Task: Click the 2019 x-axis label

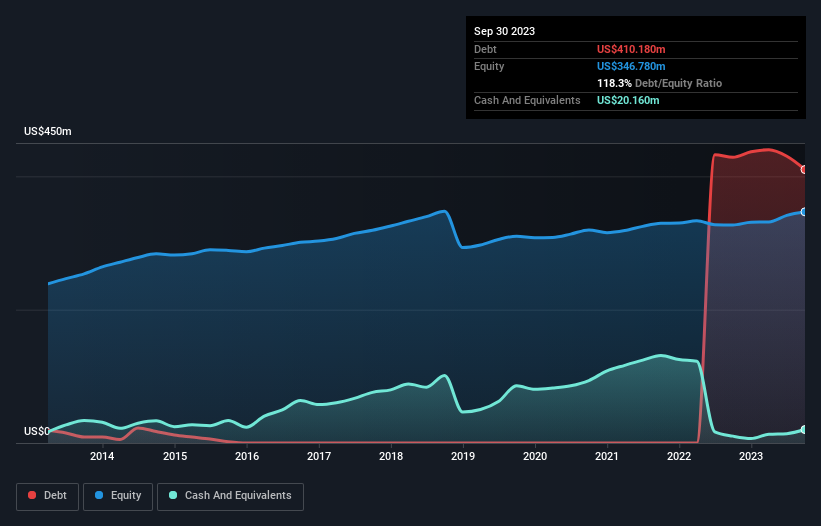Action: click(463, 456)
